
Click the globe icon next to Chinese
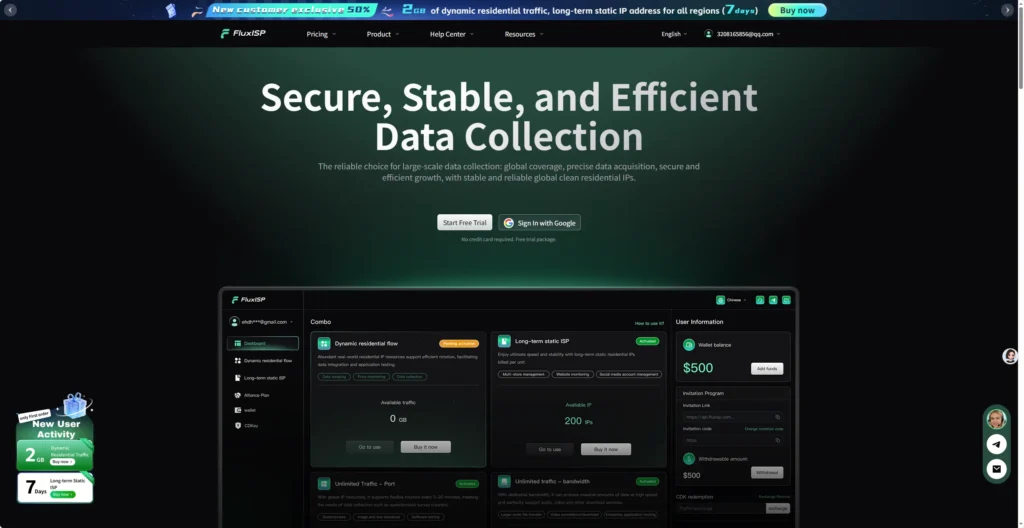[720, 300]
